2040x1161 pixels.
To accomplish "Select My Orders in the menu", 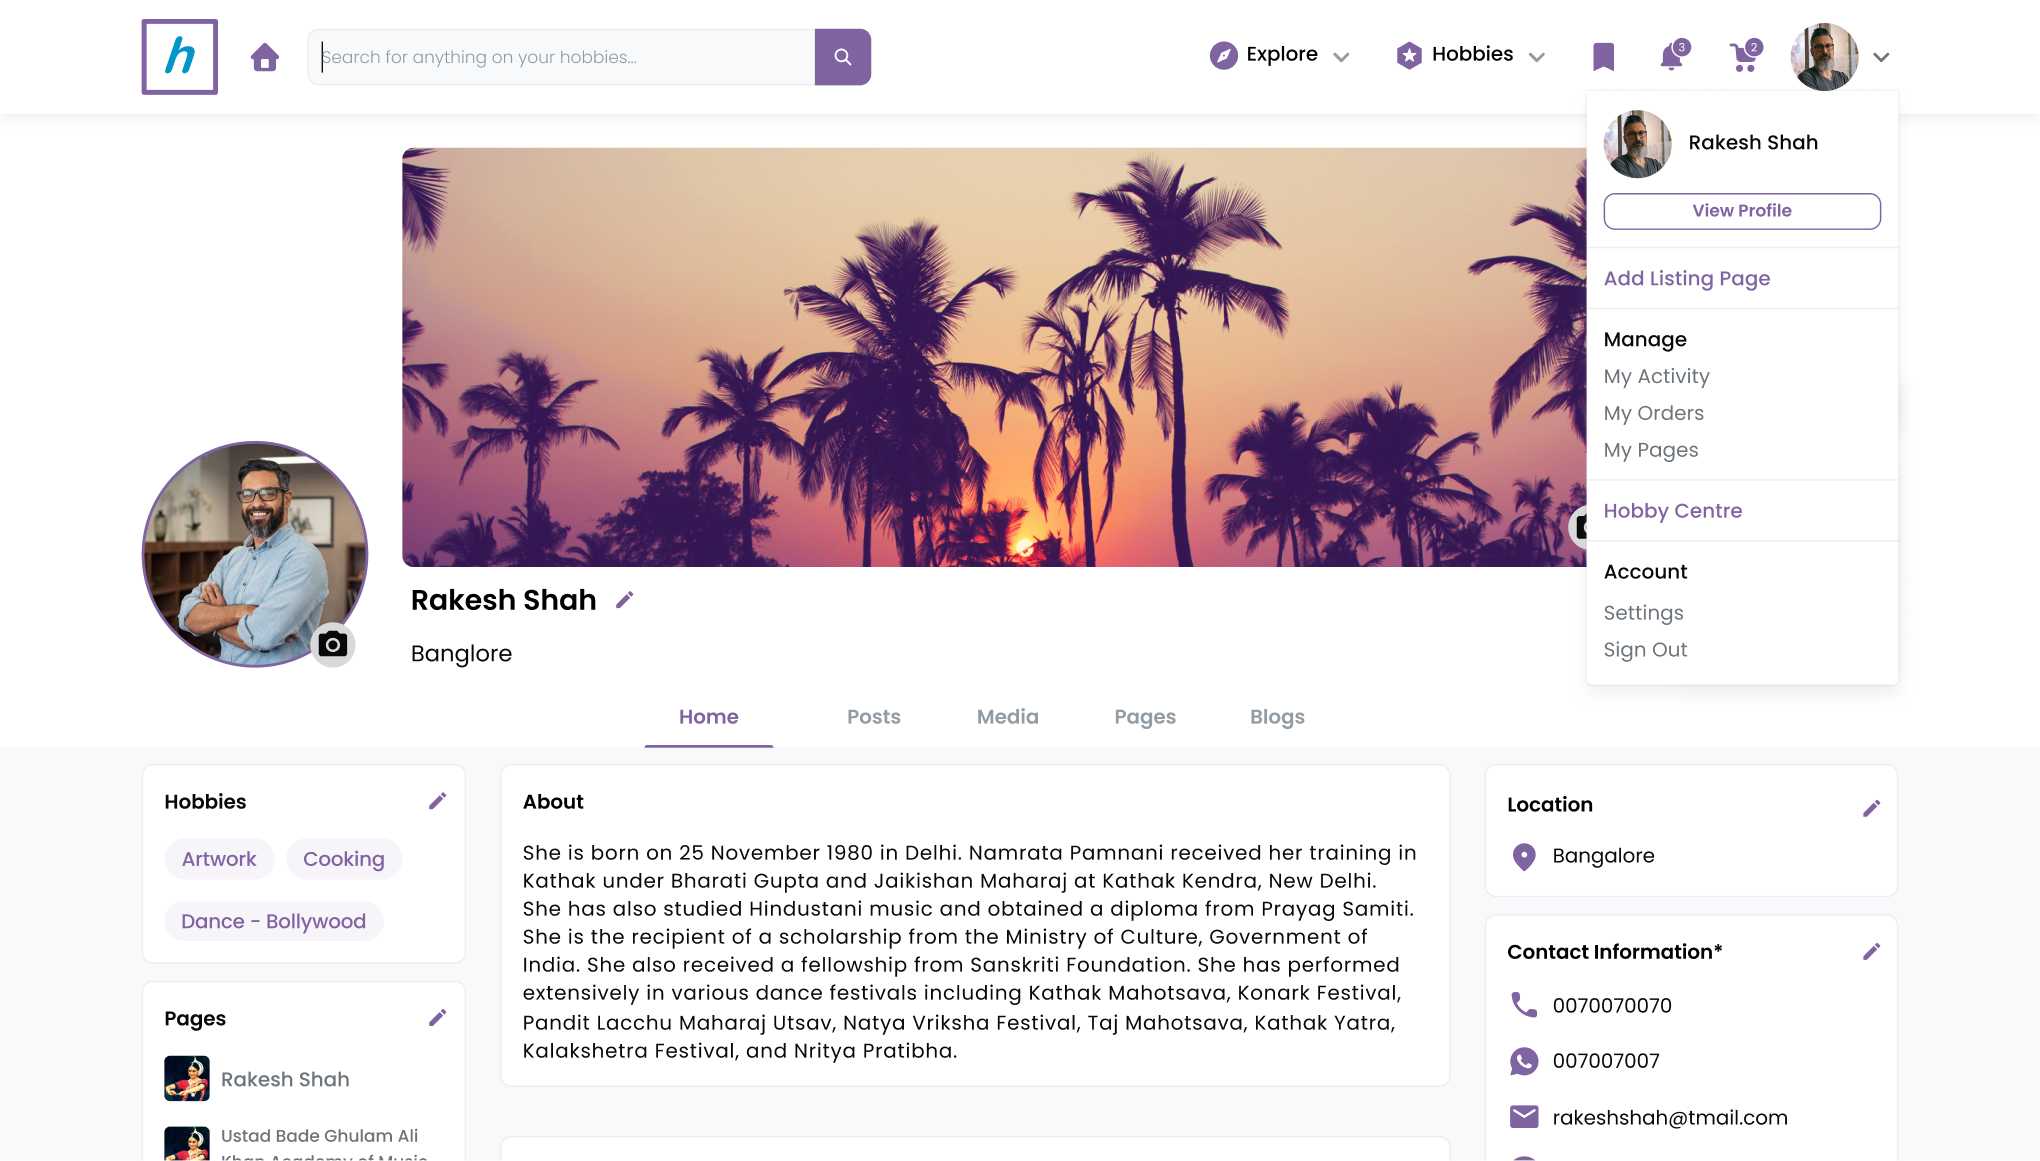I will point(1653,413).
